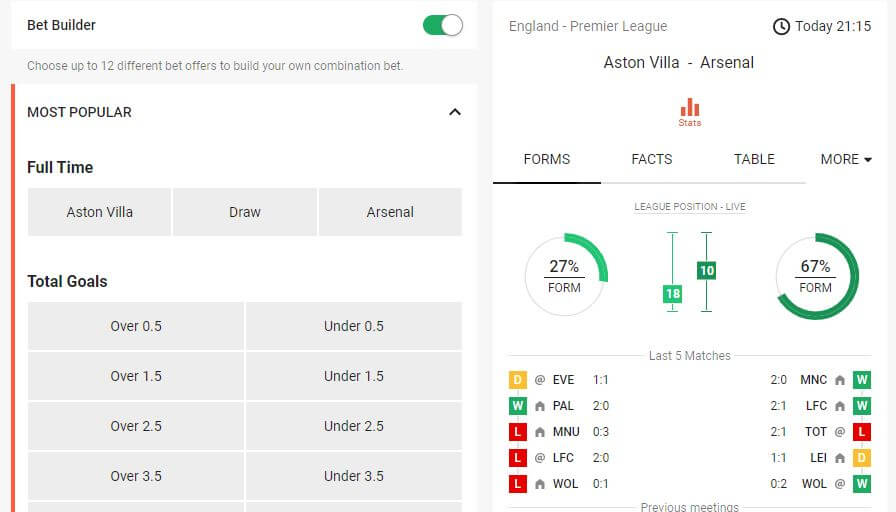Viewport: 896px width, 512px height.
Task: Click the clock icon beside Today 21:15
Action: coord(781,26)
